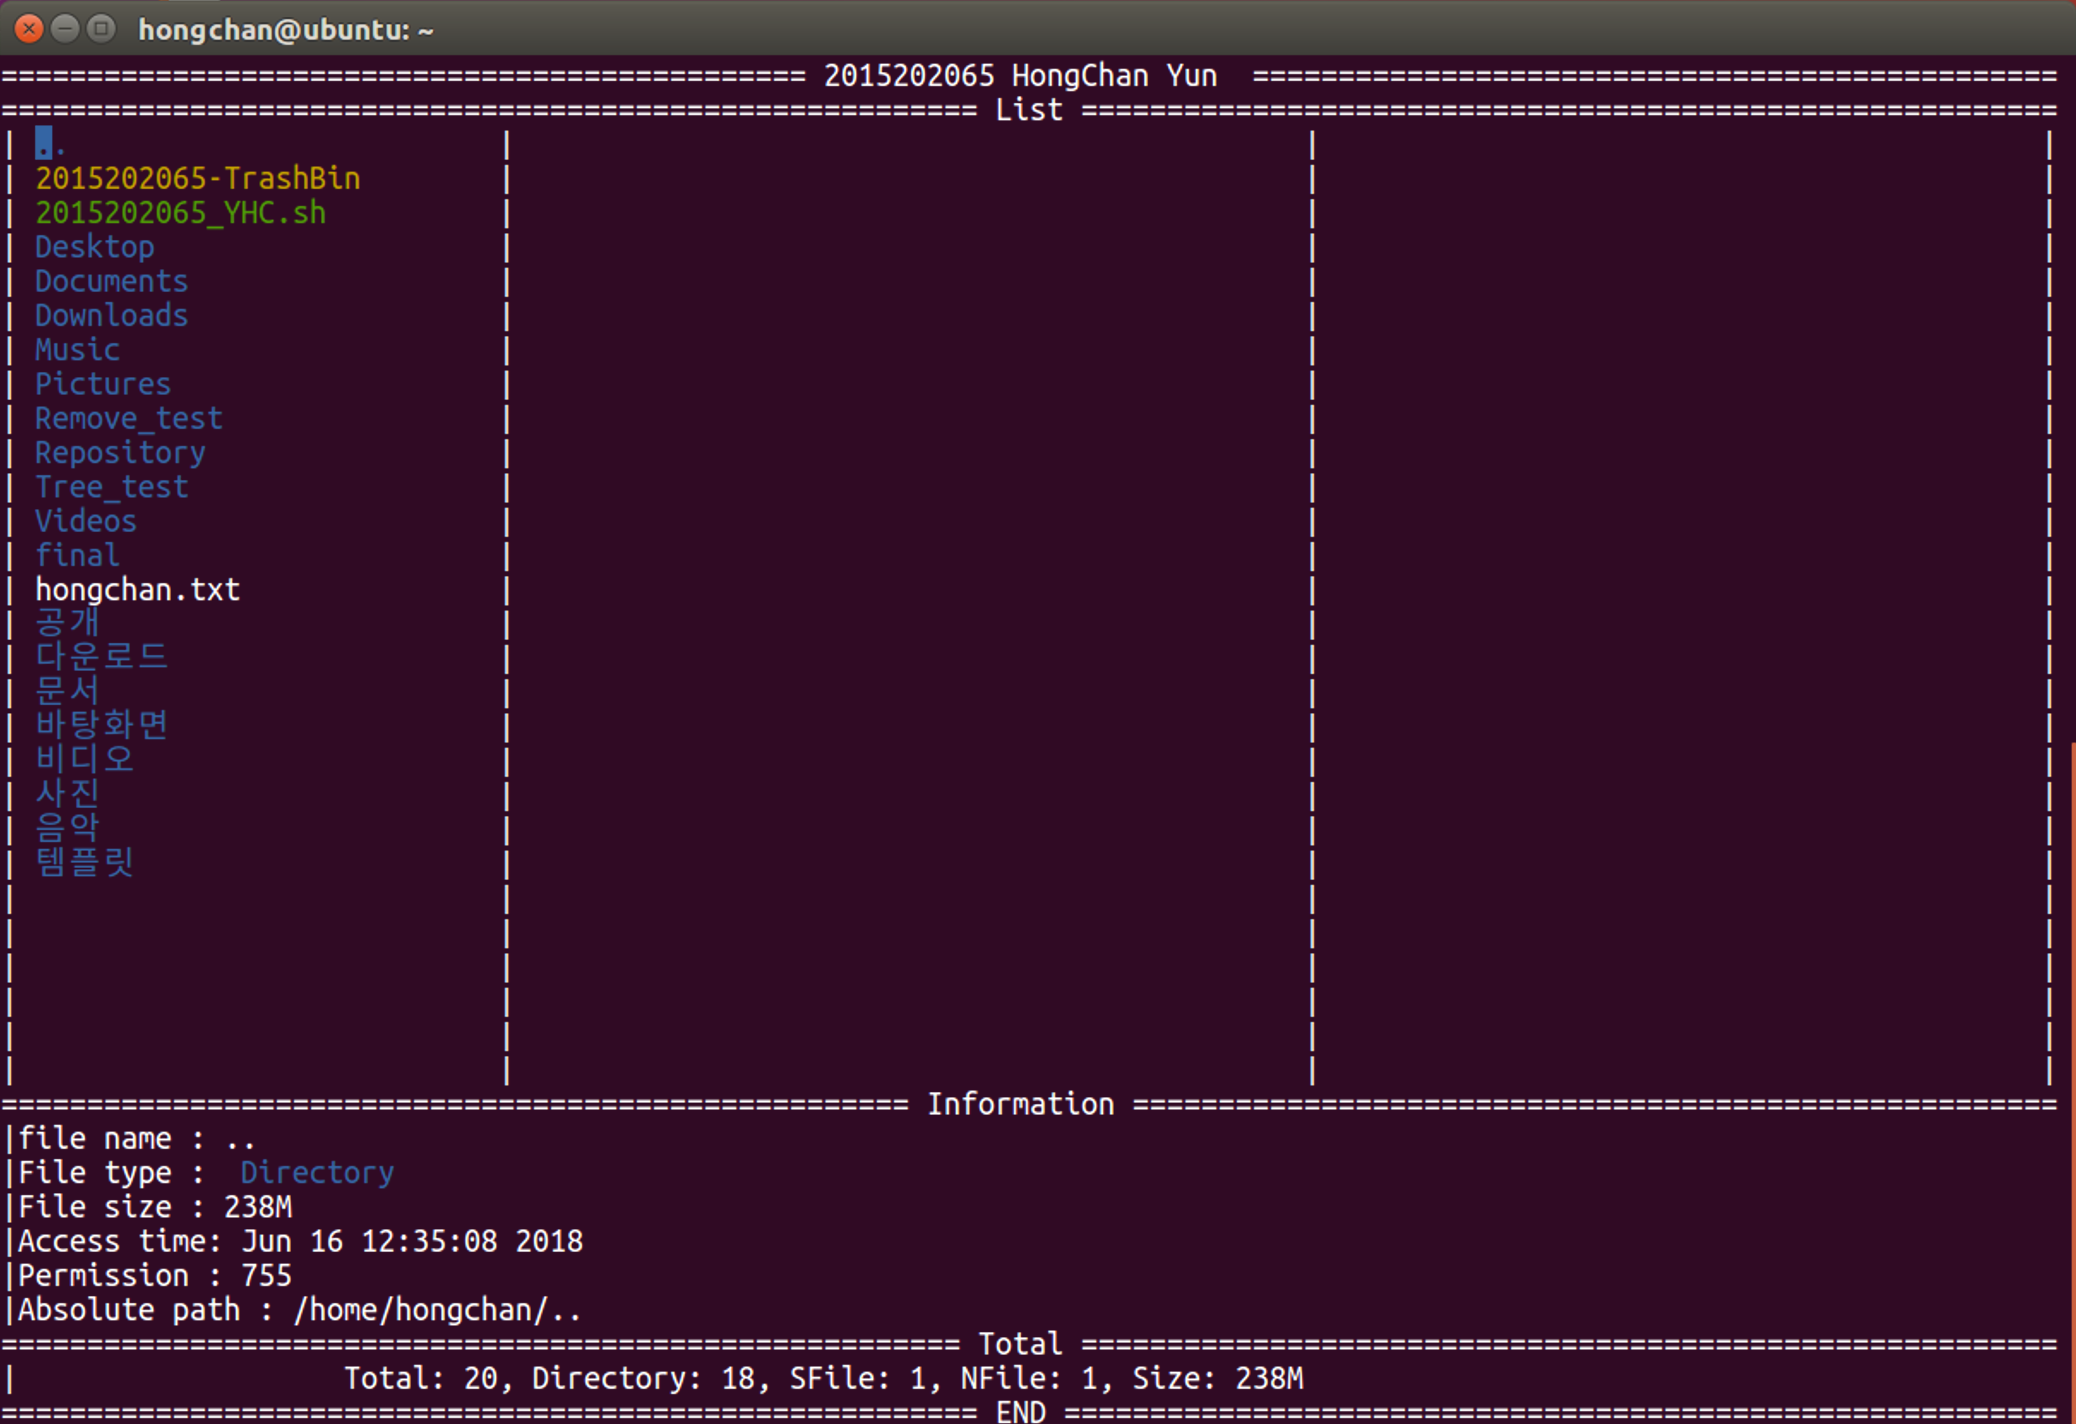Select the final directory entry
This screenshot has width=2076, height=1424.
[77, 555]
